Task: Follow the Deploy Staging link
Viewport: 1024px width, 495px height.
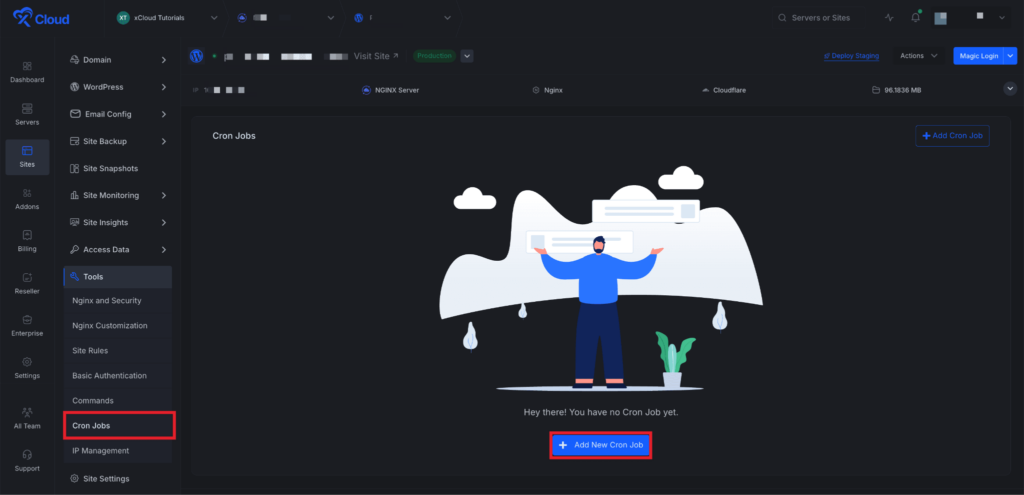Action: 851,56
